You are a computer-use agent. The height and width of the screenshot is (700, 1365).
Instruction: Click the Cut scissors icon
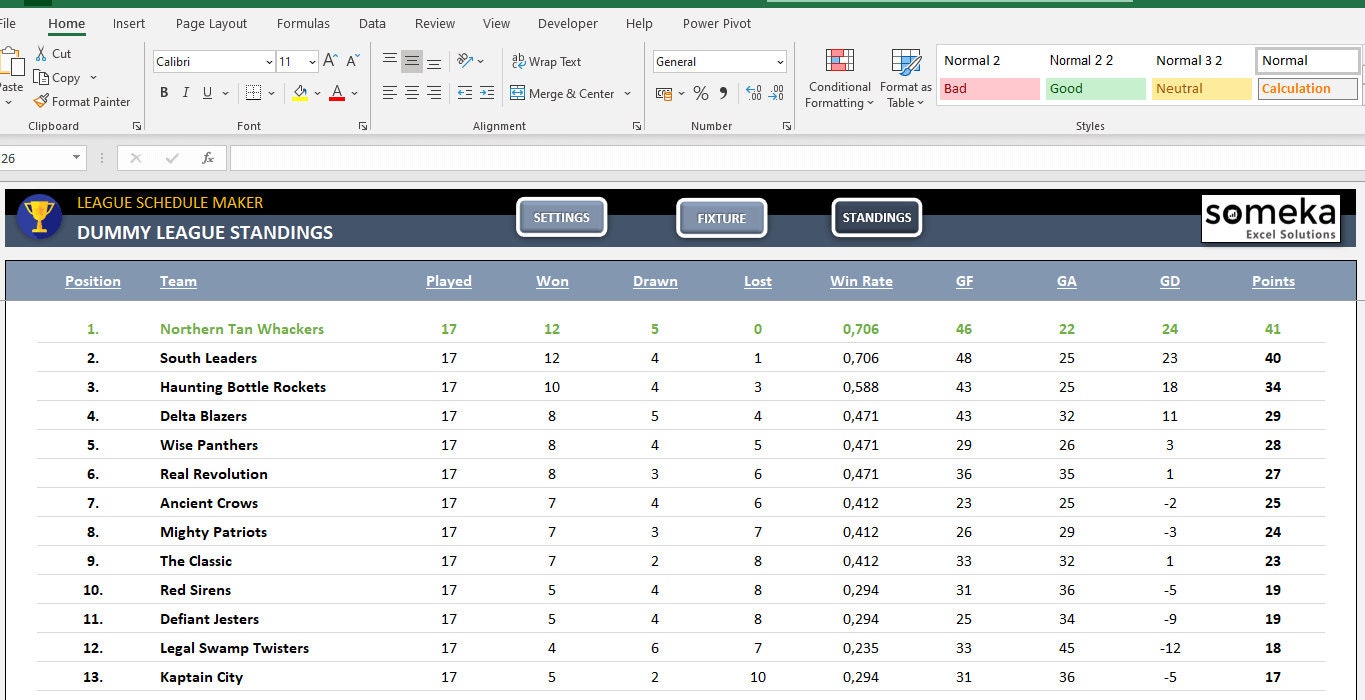tap(41, 54)
